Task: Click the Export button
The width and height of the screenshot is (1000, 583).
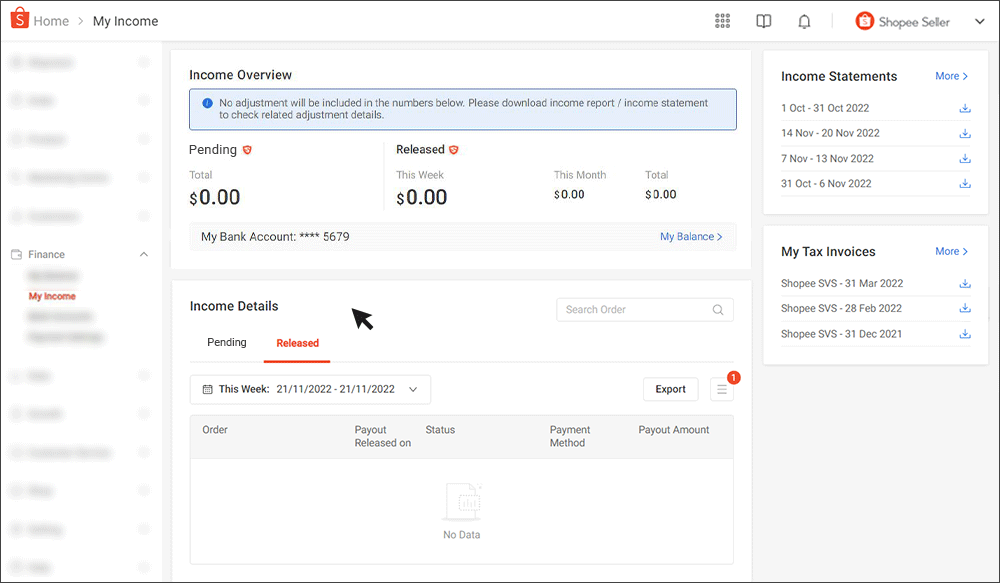Action: pyautogui.click(x=670, y=389)
